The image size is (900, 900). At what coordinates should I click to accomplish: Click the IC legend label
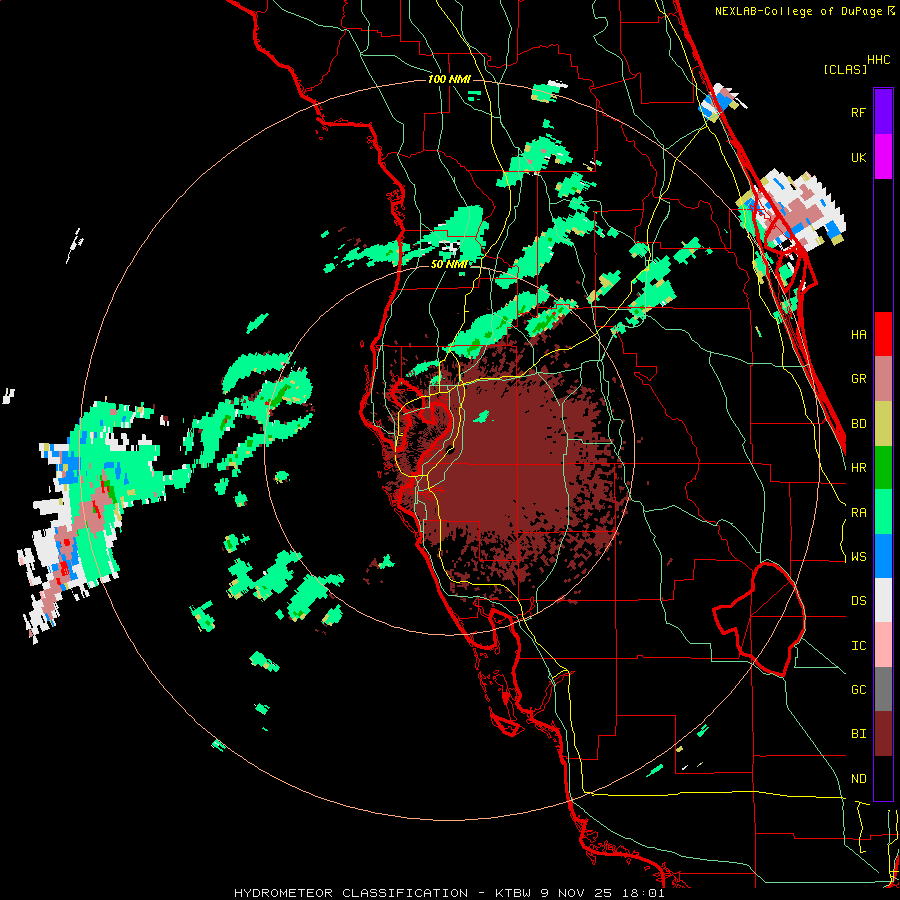click(858, 645)
